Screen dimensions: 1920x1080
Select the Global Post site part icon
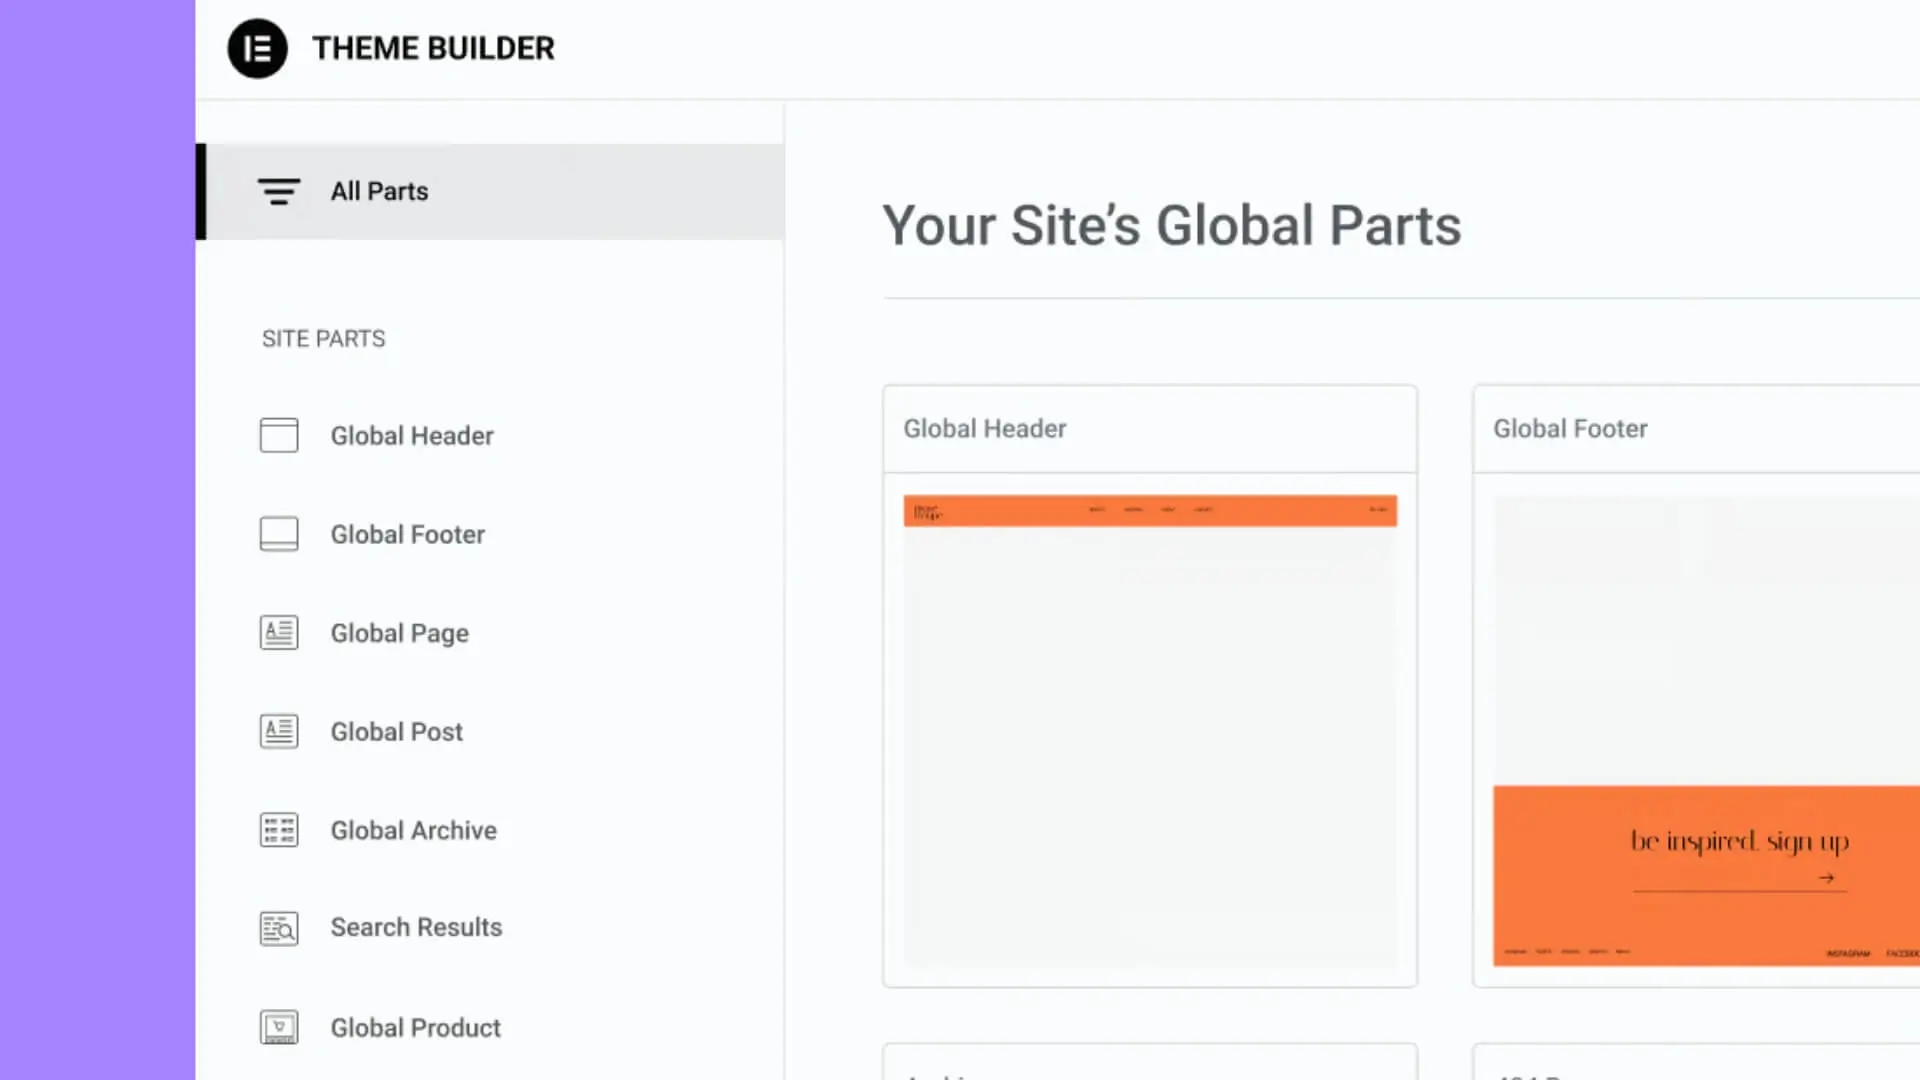[x=277, y=731]
